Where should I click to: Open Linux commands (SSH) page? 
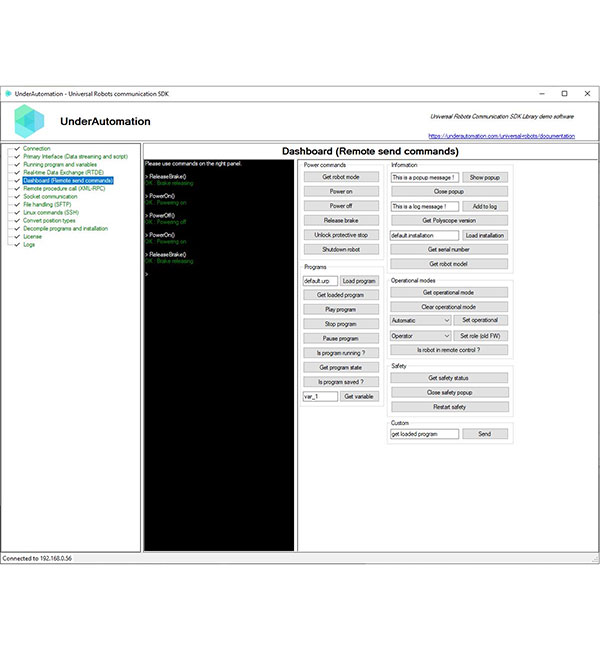pos(51,213)
